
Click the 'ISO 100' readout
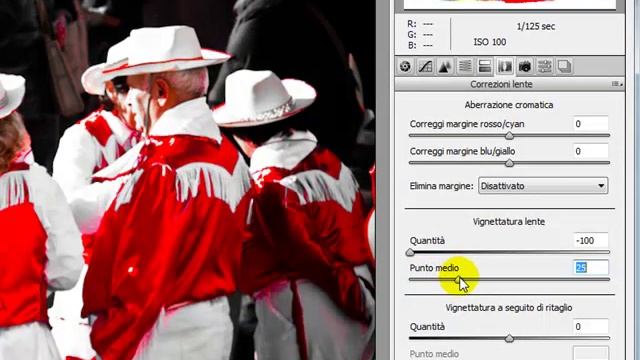pyautogui.click(x=490, y=42)
